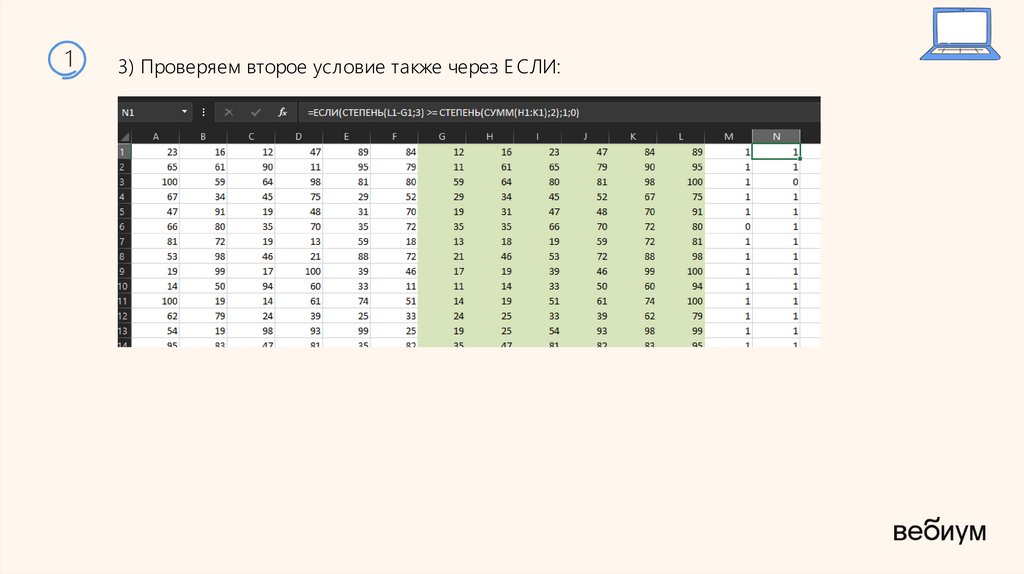The height and width of the screenshot is (574, 1024).
Task: Click cell C10 with value 94
Action: click(x=251, y=286)
